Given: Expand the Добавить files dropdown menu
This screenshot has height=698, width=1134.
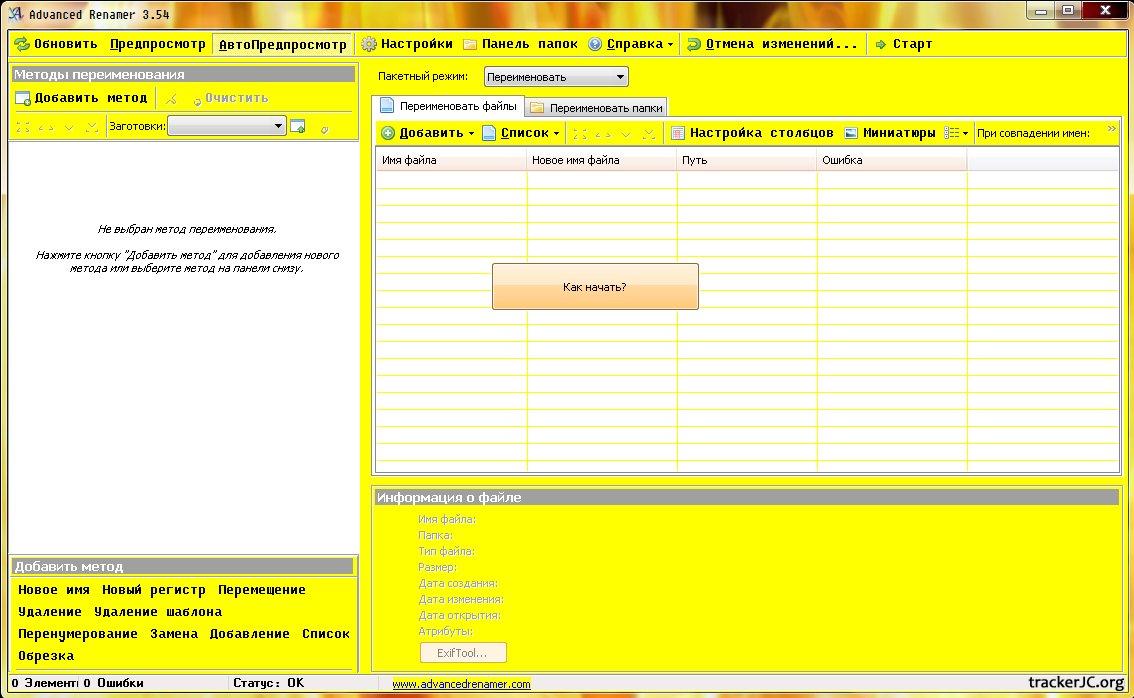Looking at the screenshot, I should coord(471,133).
